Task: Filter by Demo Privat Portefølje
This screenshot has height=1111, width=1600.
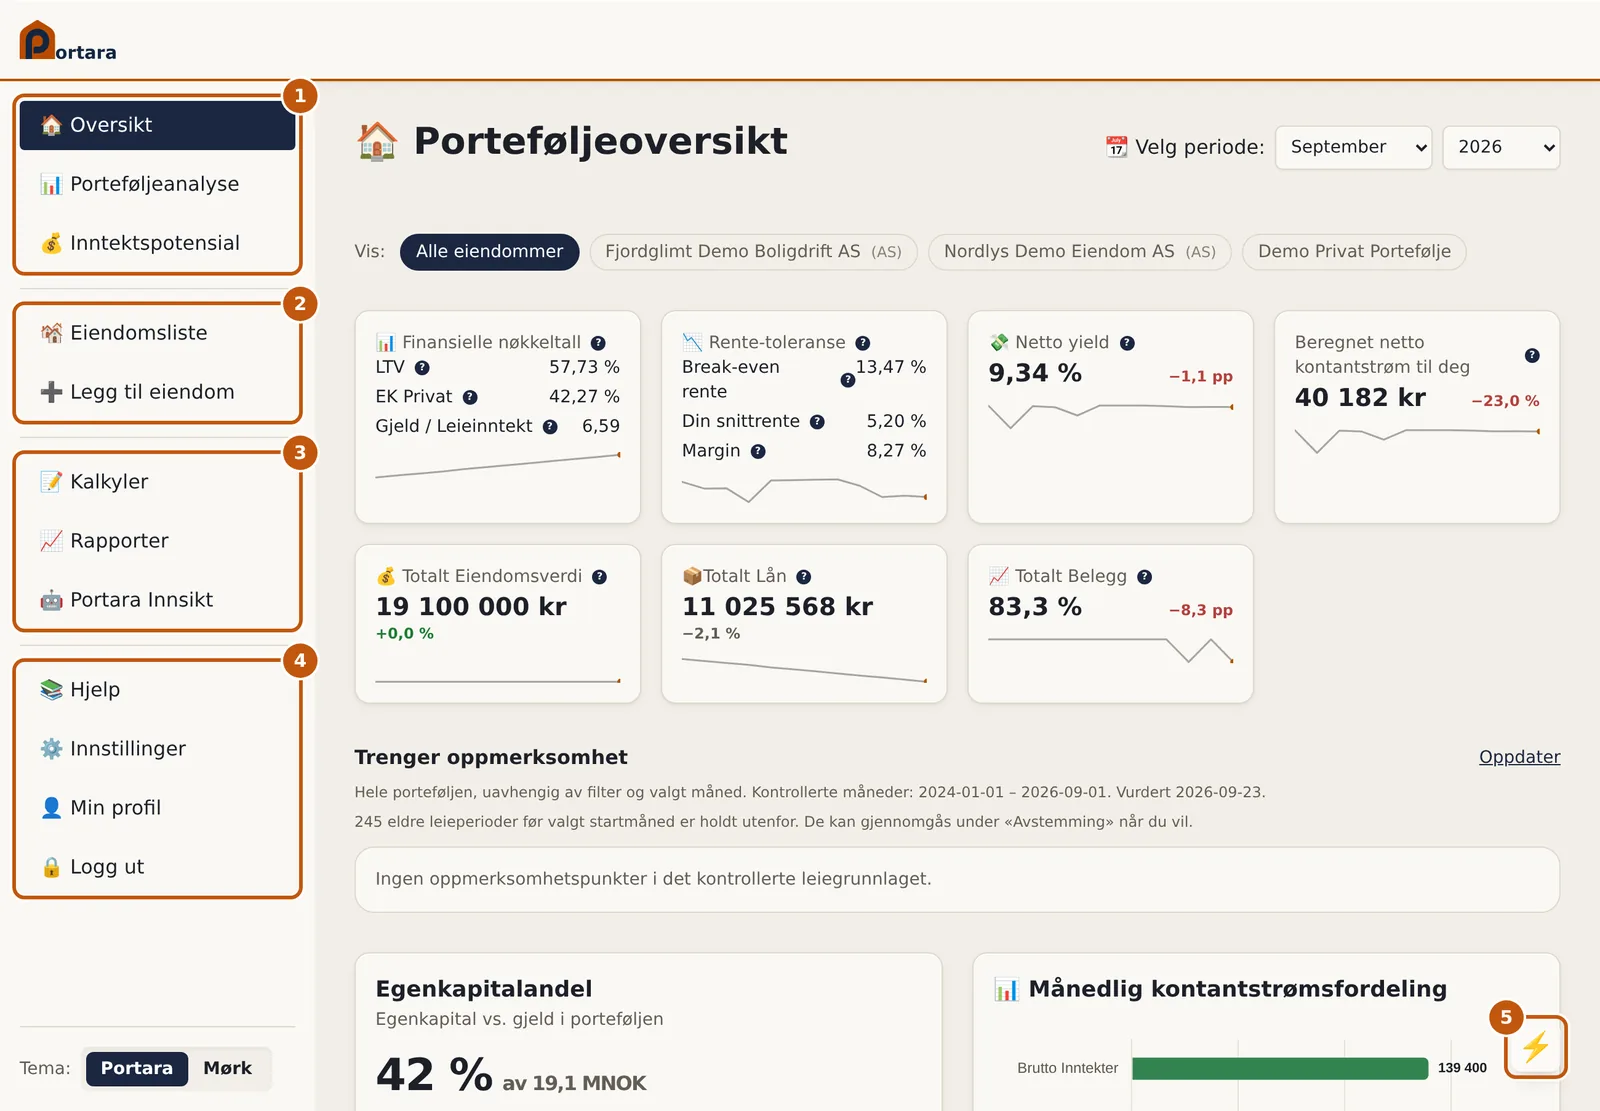Action: (1354, 252)
